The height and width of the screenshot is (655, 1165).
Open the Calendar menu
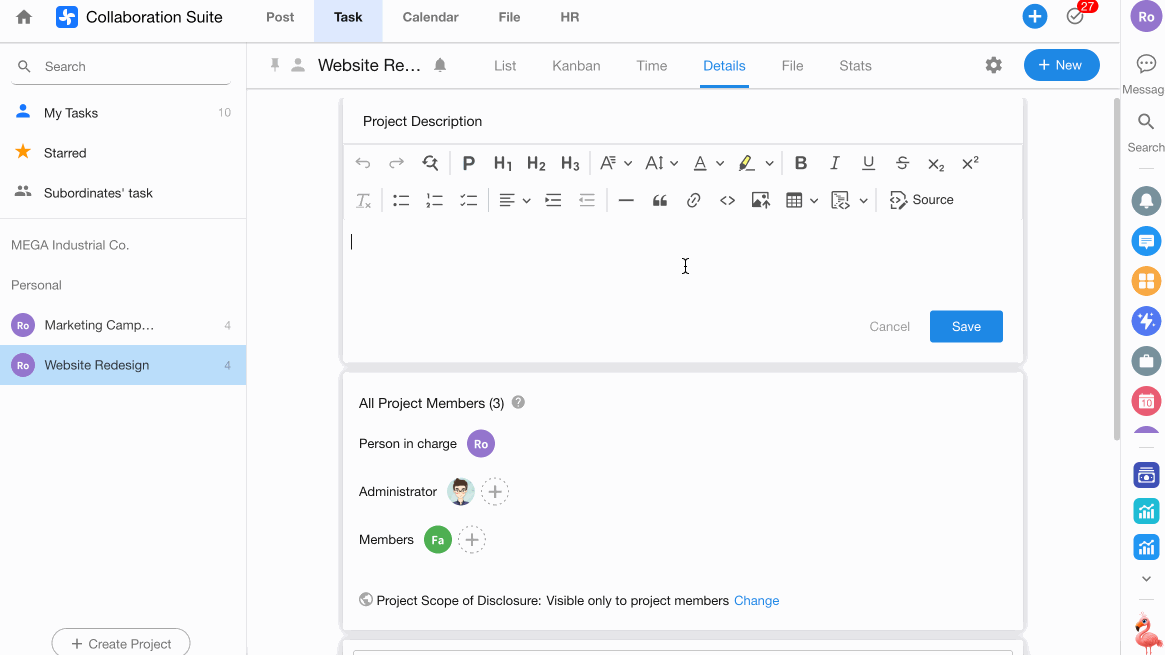coord(430,17)
